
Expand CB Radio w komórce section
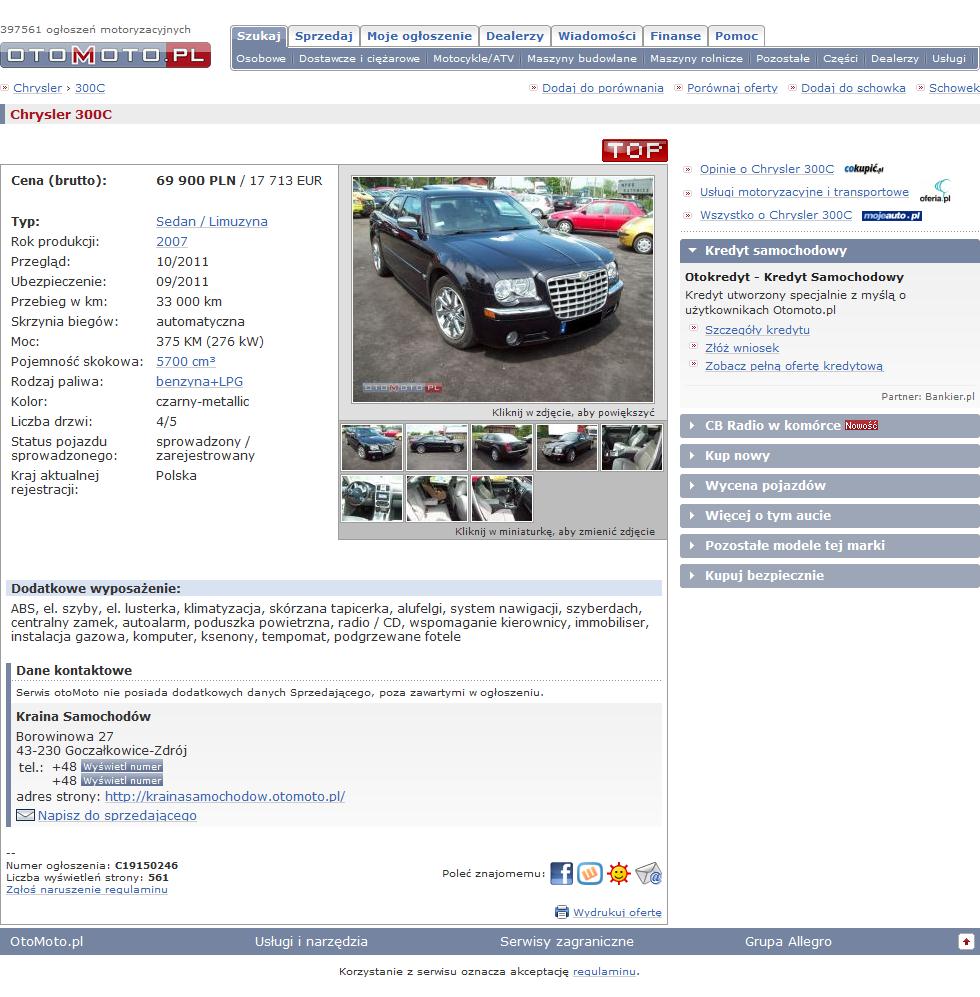click(x=830, y=425)
